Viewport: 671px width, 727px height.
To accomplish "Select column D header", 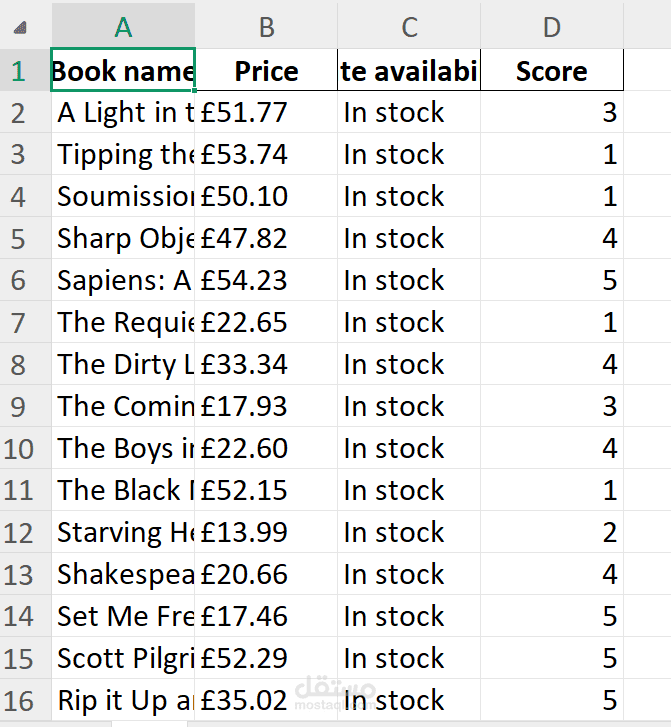I will click(552, 27).
